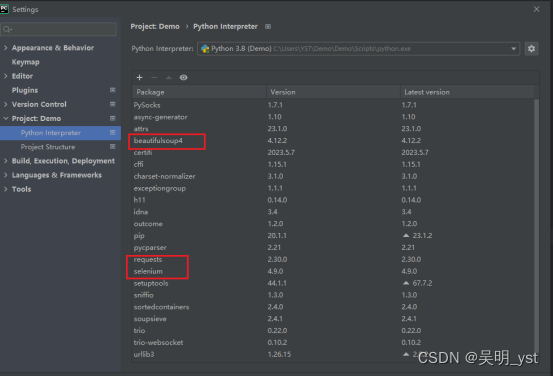Screen dimensions: 554x376
Task: Click the upgrade arrow in urllib3 row
Action: pyautogui.click(x=406, y=354)
